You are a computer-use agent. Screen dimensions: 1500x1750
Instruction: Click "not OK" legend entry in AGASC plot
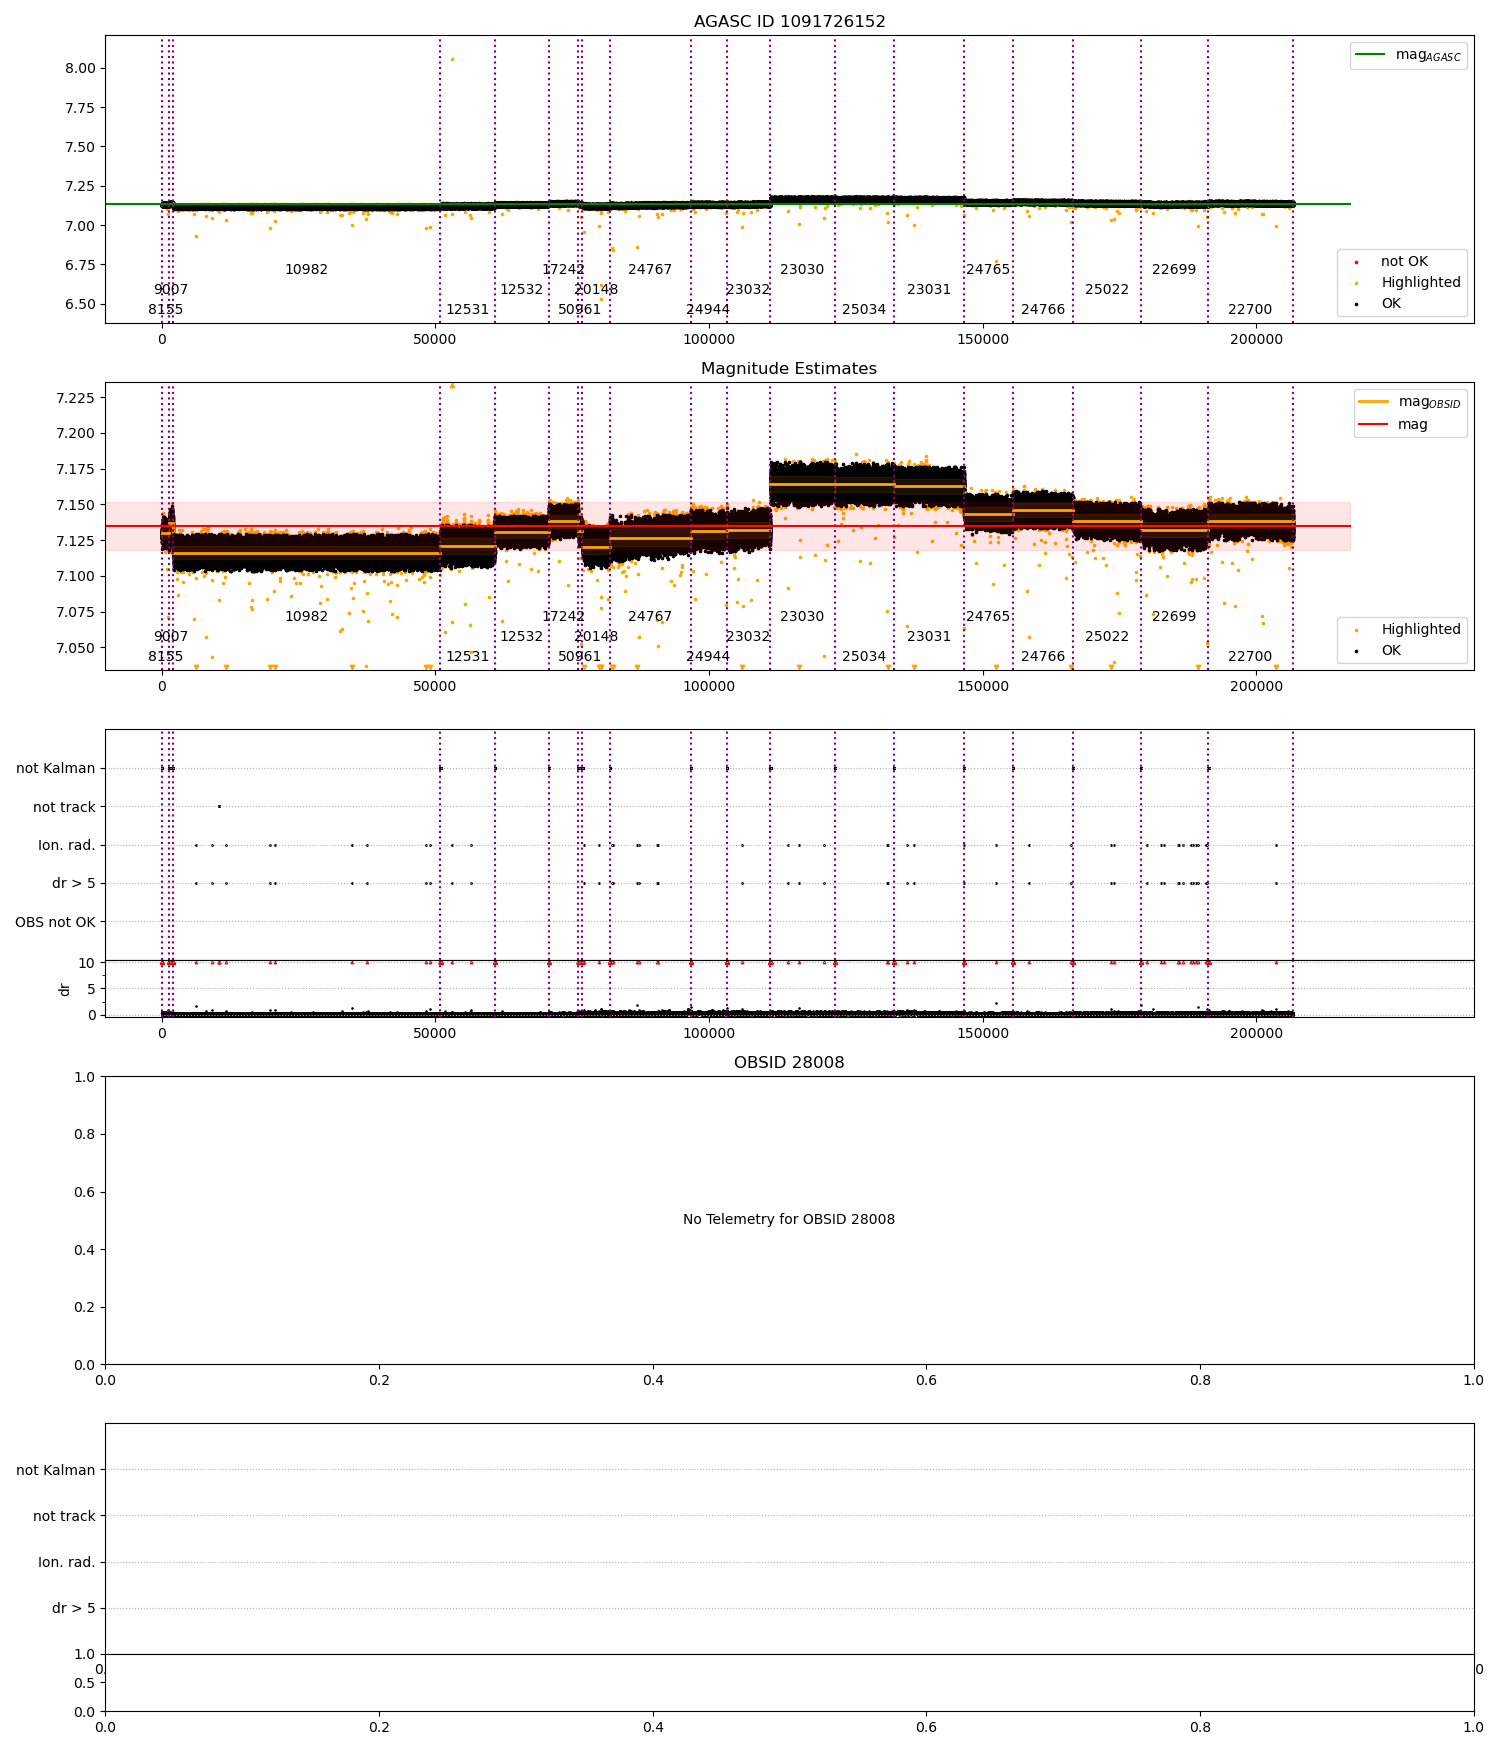[1404, 262]
